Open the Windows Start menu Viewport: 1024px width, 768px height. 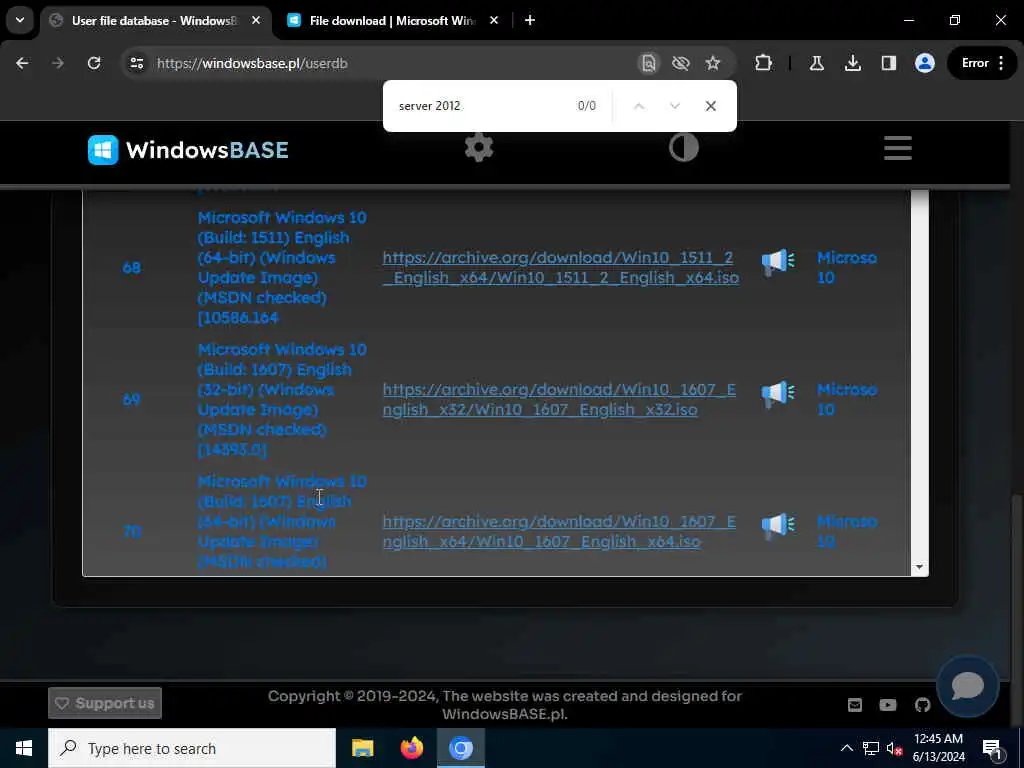[24, 748]
